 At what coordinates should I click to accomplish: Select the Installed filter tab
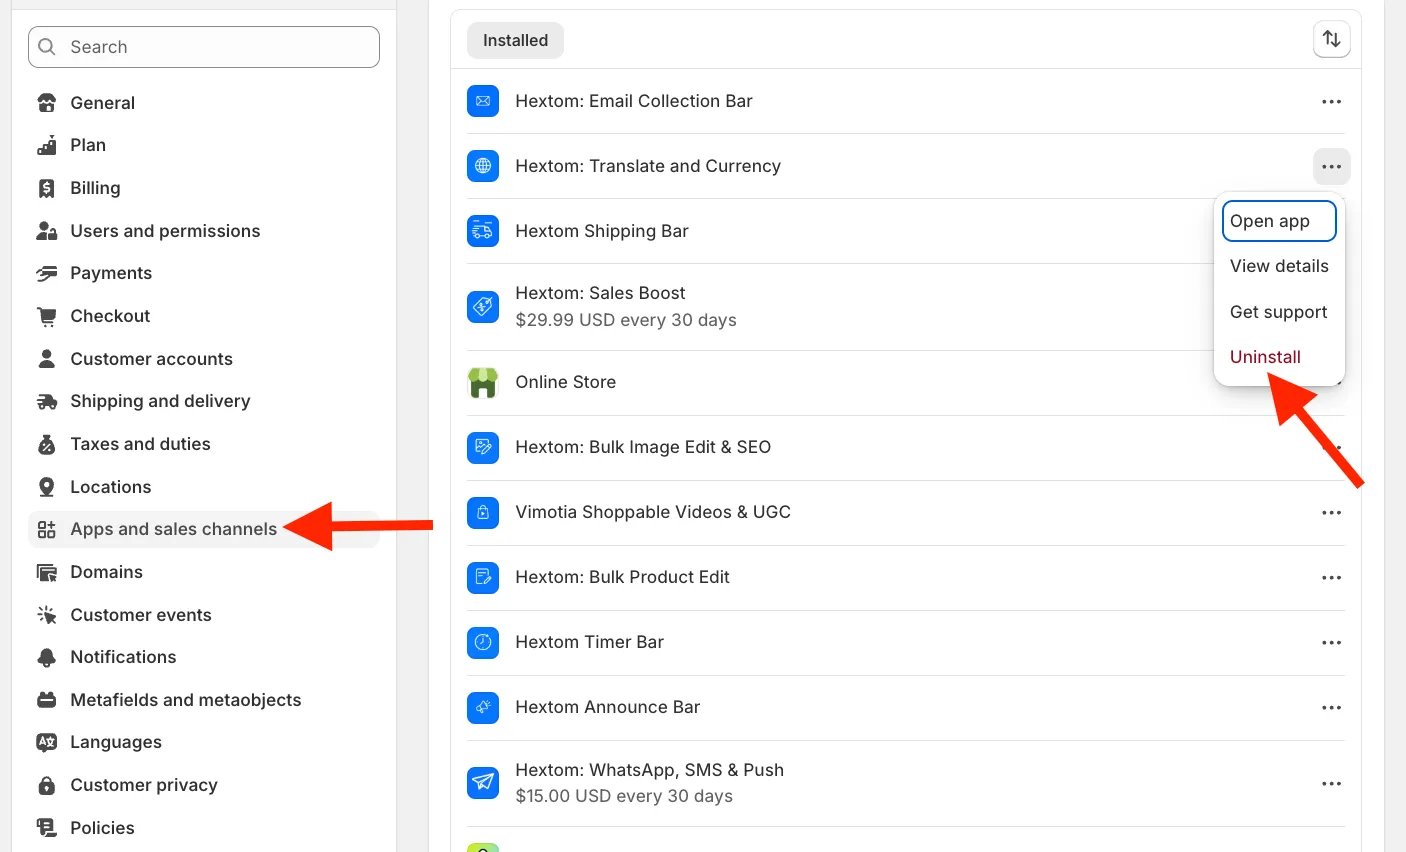pos(515,40)
